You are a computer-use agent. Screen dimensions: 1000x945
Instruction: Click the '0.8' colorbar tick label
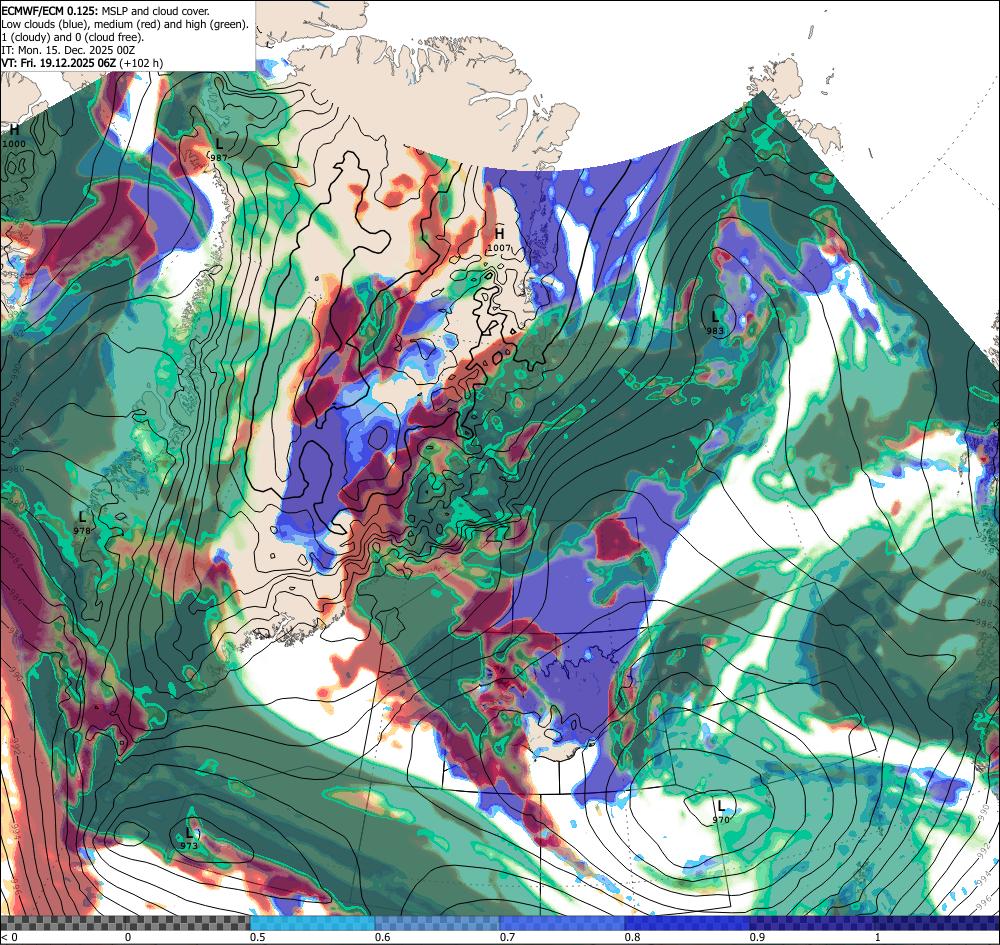tap(633, 937)
